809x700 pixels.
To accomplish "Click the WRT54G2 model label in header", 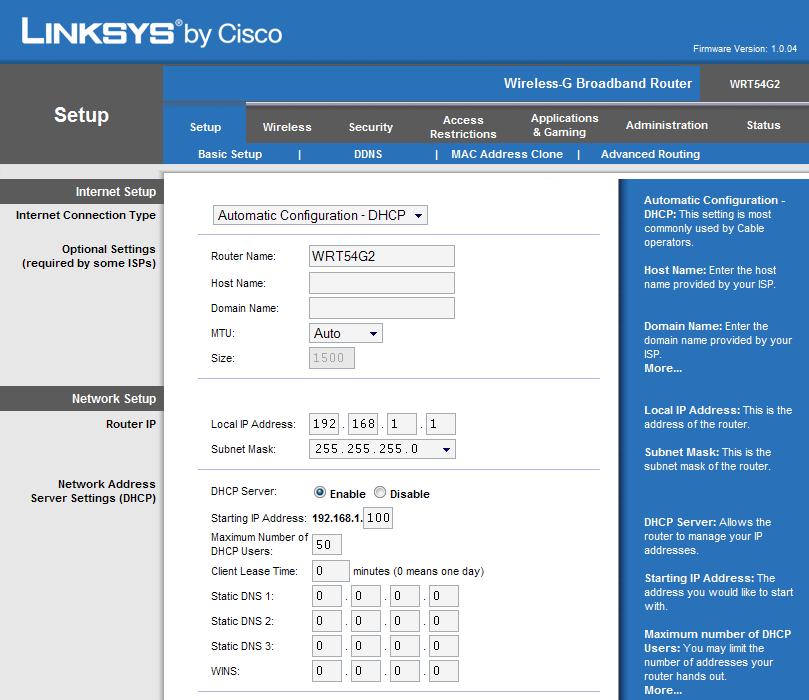I will (754, 84).
